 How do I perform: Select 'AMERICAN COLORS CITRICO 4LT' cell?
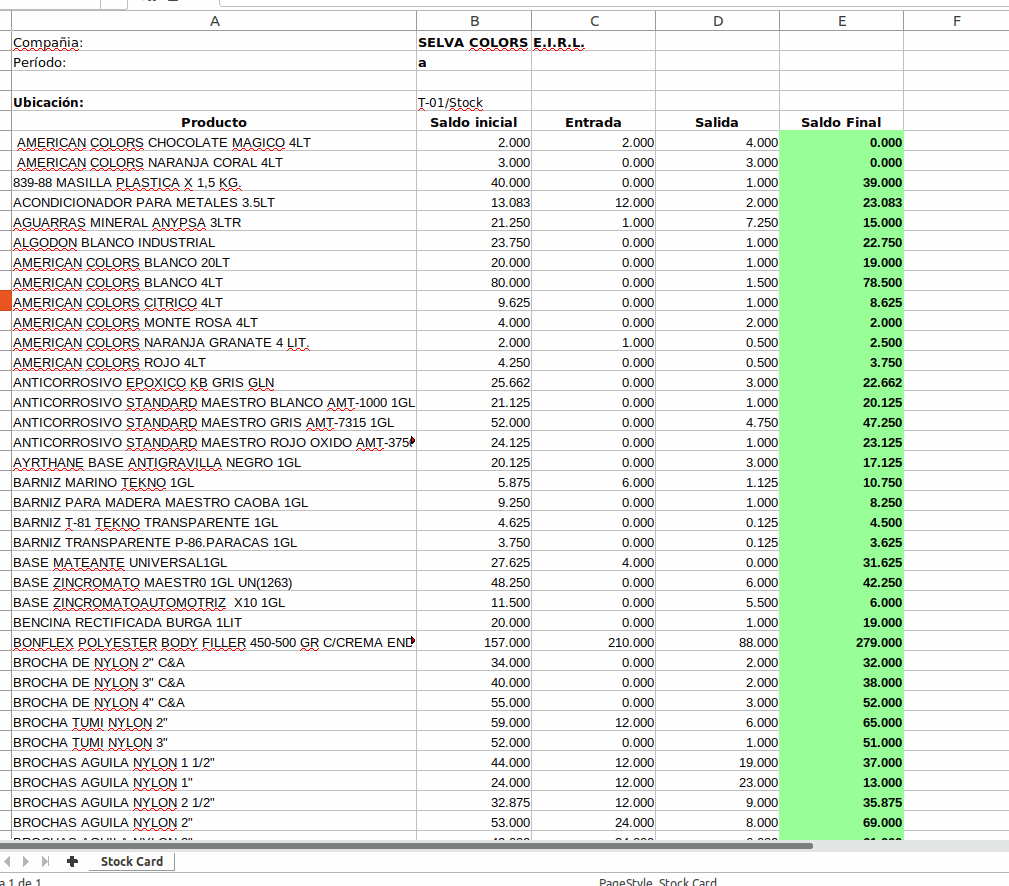click(x=214, y=302)
